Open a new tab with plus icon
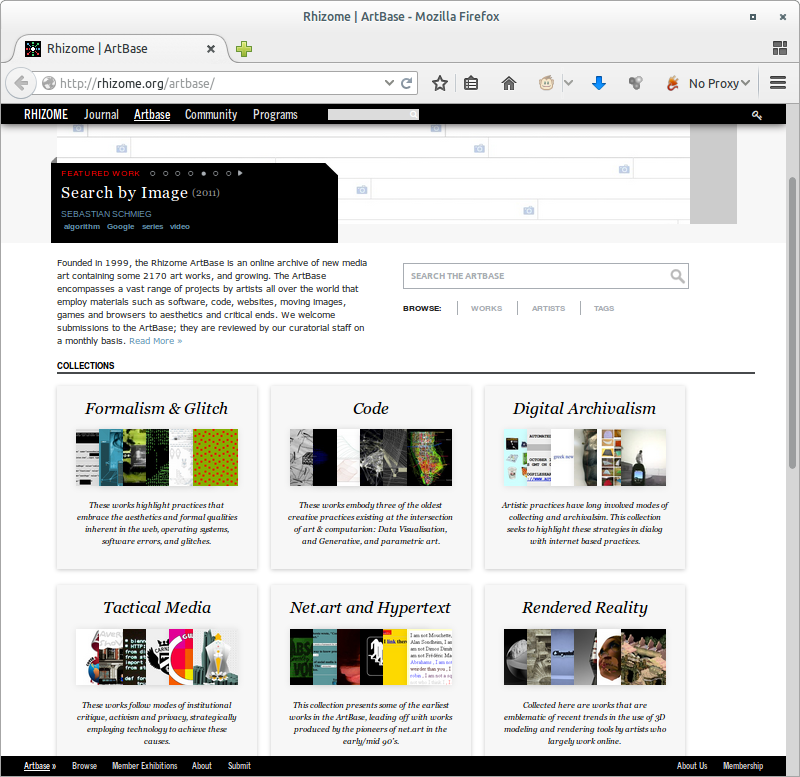 click(x=244, y=49)
